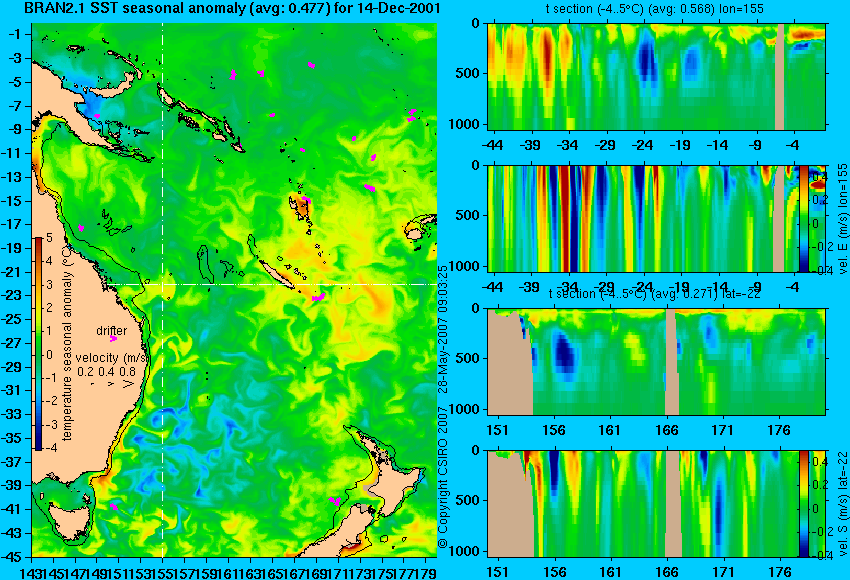Select the 'drifter' legend label
Image resolution: width=850 pixels, height=580 pixels.
coord(112,331)
